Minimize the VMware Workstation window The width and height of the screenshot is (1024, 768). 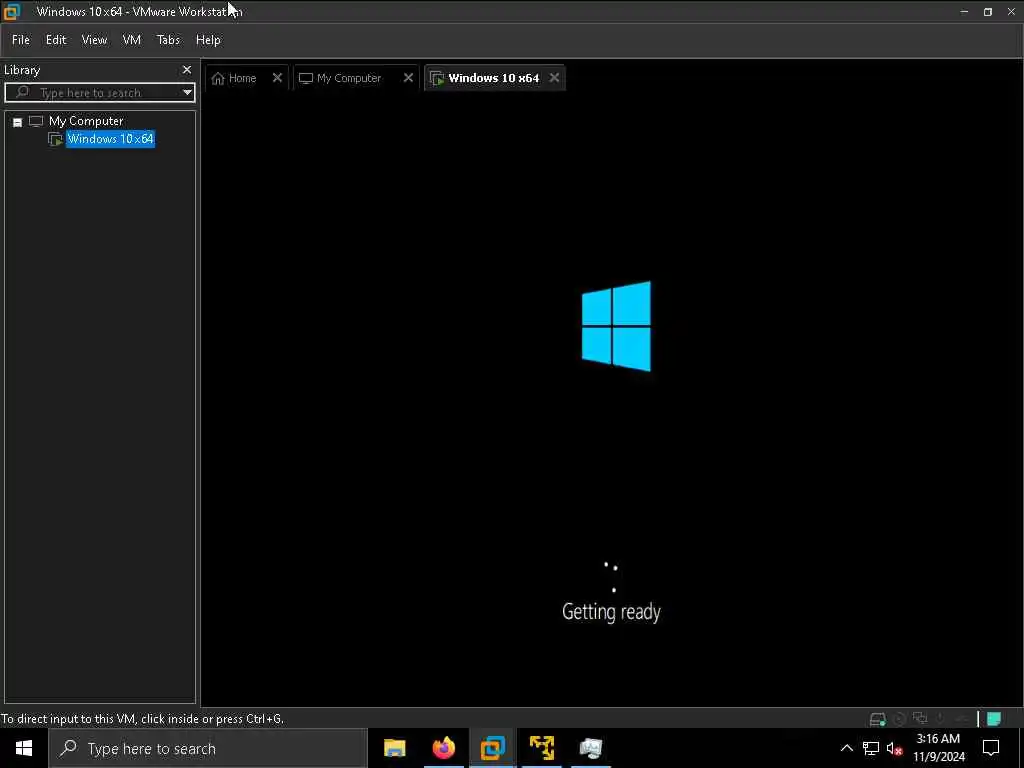[964, 12]
